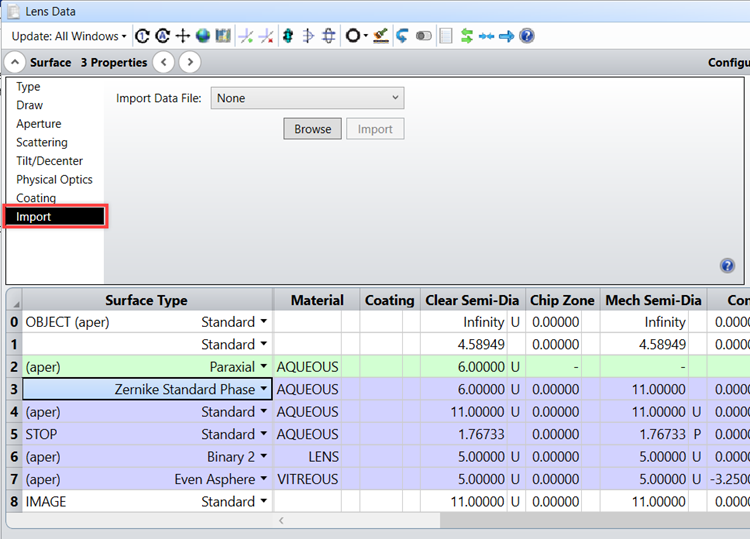
Task: Click the teal tilt/decenter elements icon
Action: [x=288, y=36]
